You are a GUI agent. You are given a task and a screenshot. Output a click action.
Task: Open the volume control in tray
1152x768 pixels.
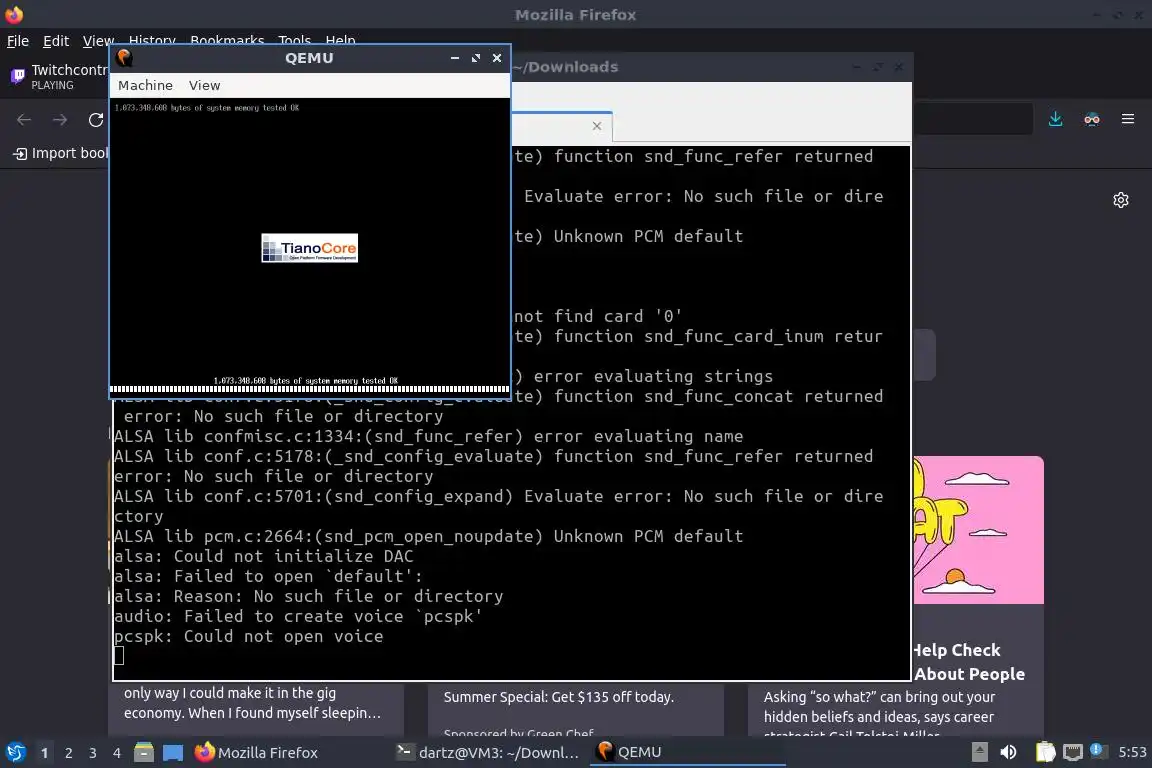coord(1008,752)
